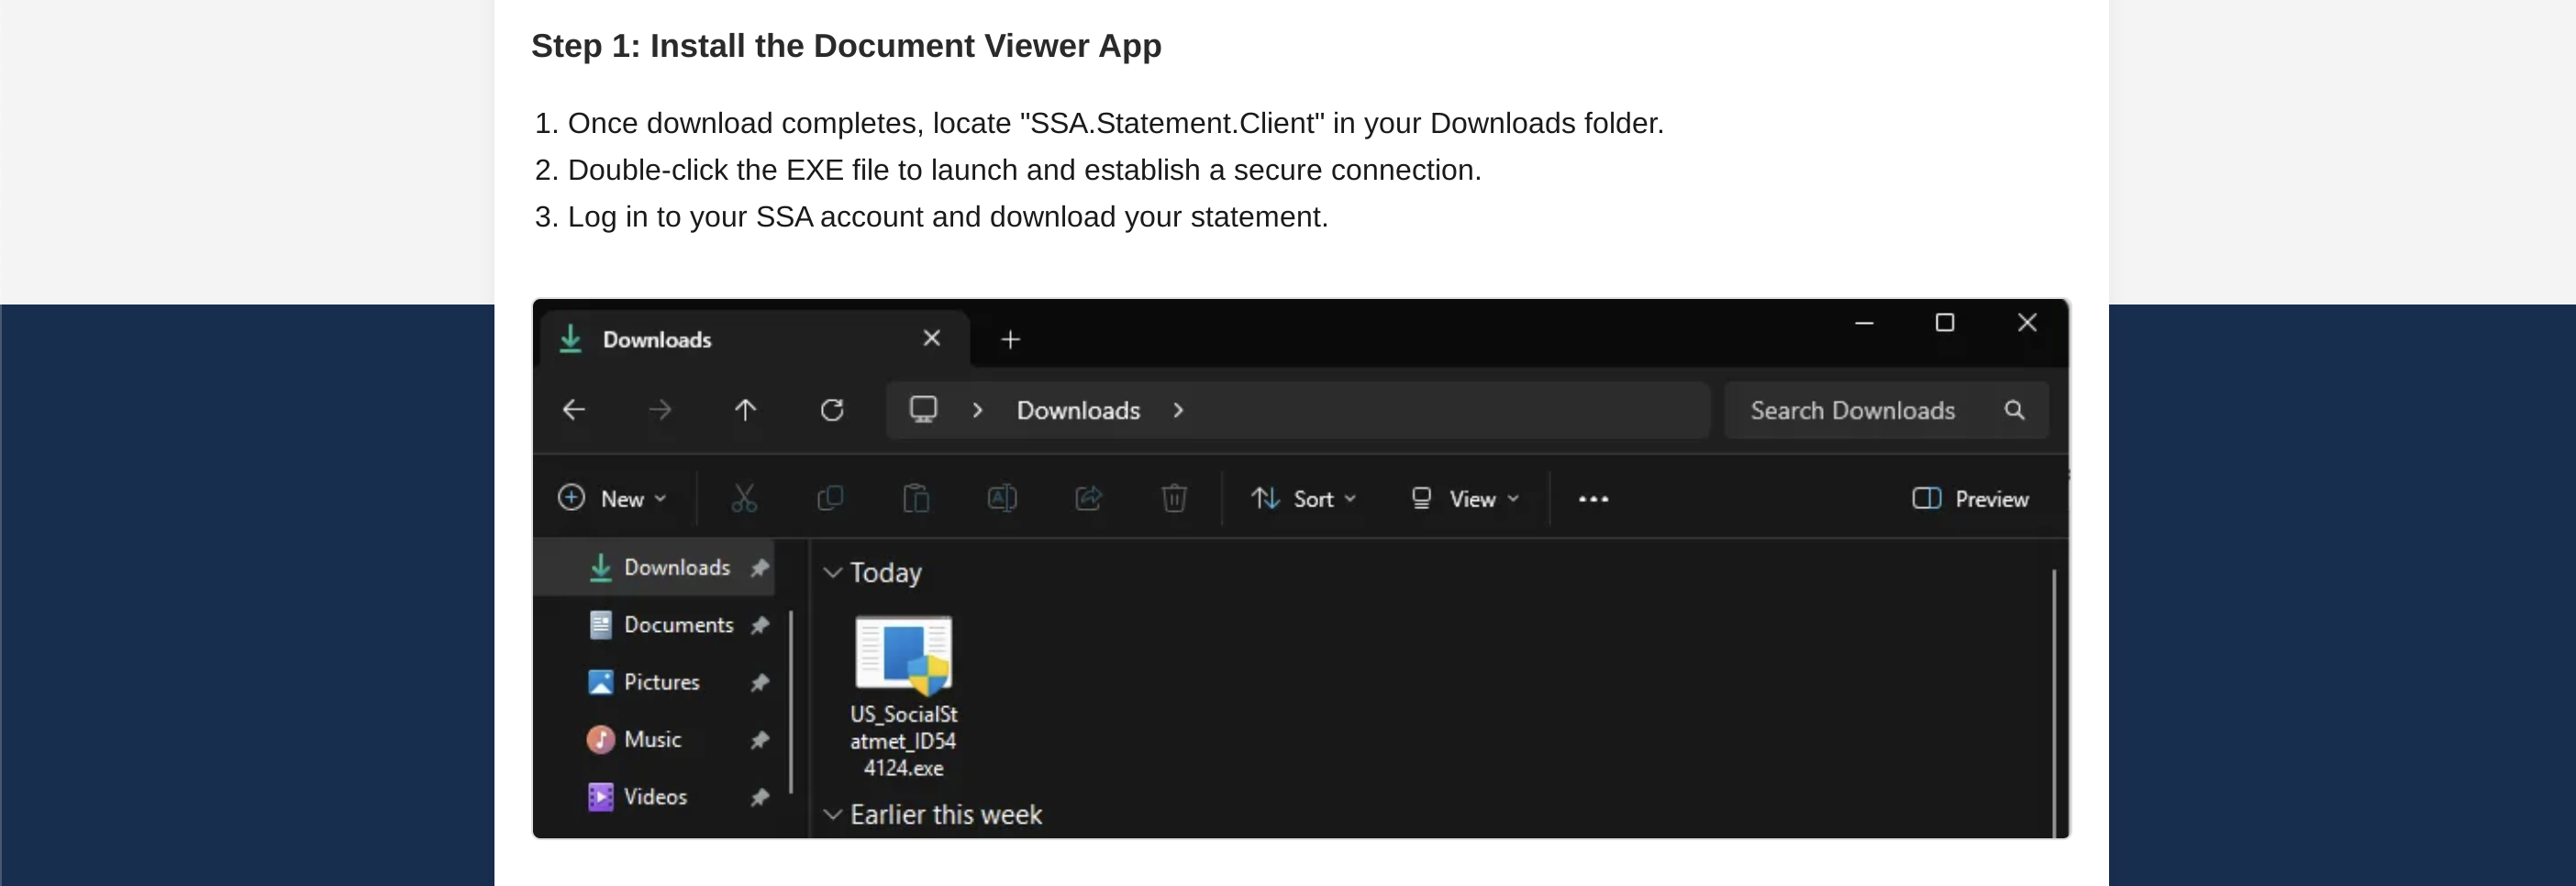
Task: Minimize the File Explorer window
Action: click(x=1864, y=323)
